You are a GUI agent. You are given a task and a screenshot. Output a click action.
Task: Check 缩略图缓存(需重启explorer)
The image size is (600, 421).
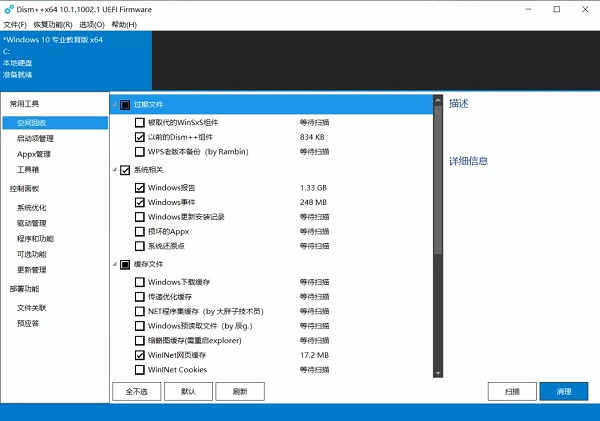140,340
